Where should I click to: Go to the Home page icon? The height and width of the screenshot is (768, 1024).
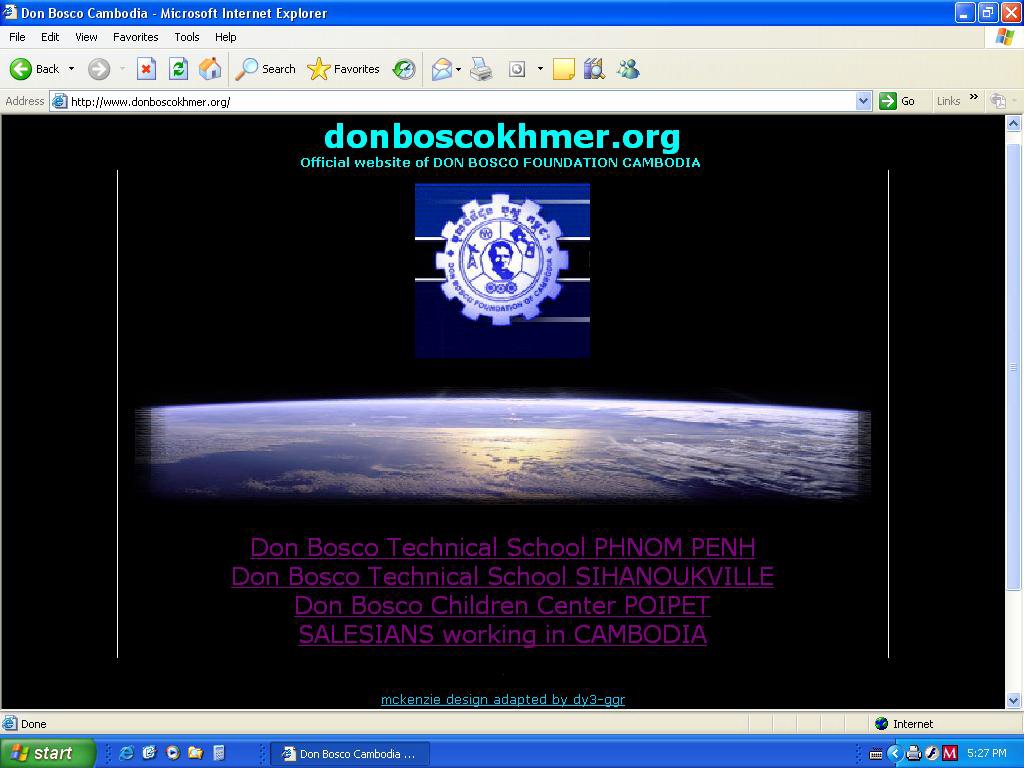[x=210, y=69]
